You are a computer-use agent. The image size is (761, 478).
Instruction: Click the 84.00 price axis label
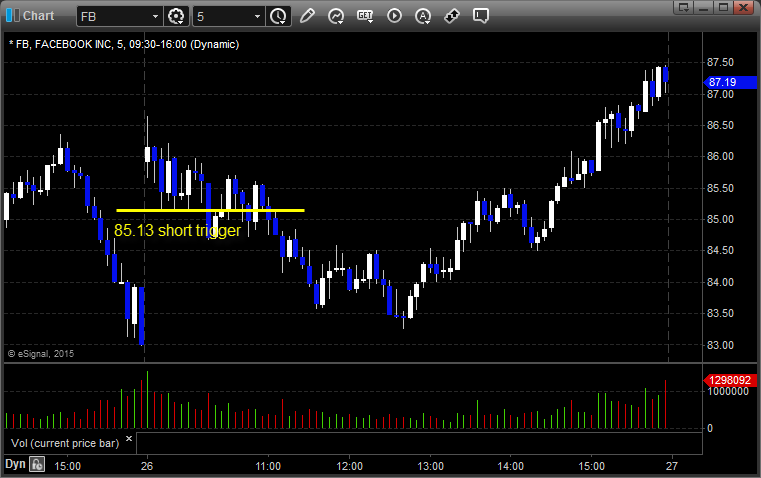(720, 282)
